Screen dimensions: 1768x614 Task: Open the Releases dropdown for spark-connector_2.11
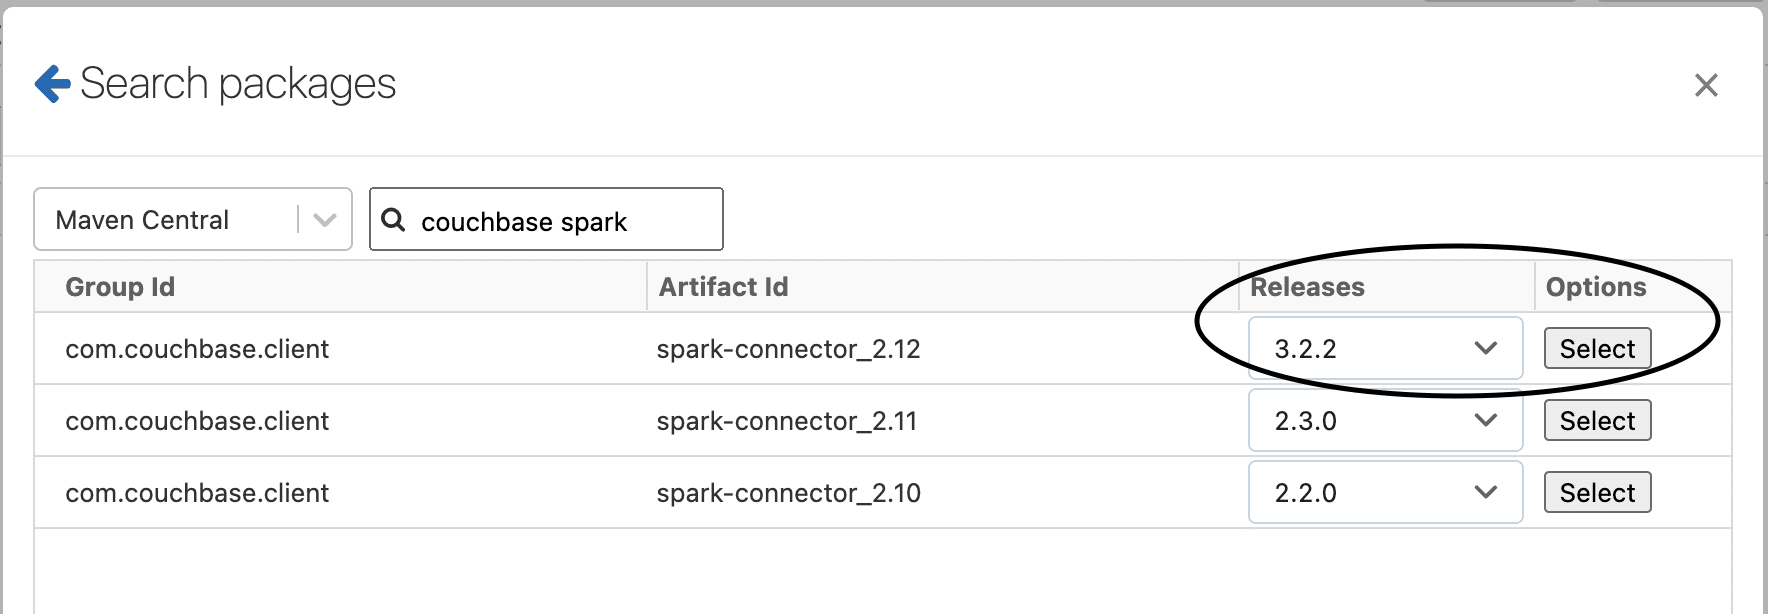point(1385,420)
